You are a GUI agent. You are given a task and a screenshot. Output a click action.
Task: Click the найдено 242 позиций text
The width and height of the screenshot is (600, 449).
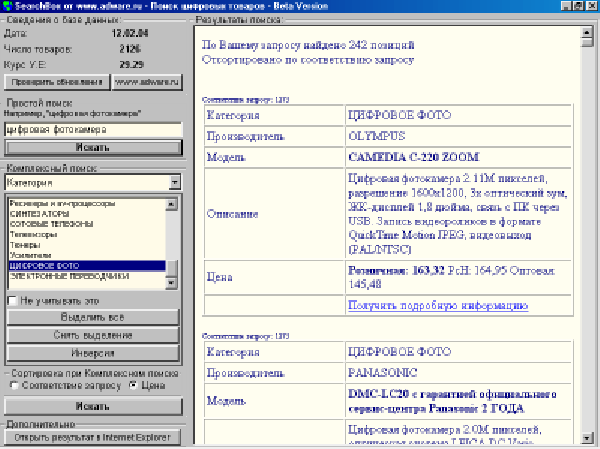click(x=359, y=45)
